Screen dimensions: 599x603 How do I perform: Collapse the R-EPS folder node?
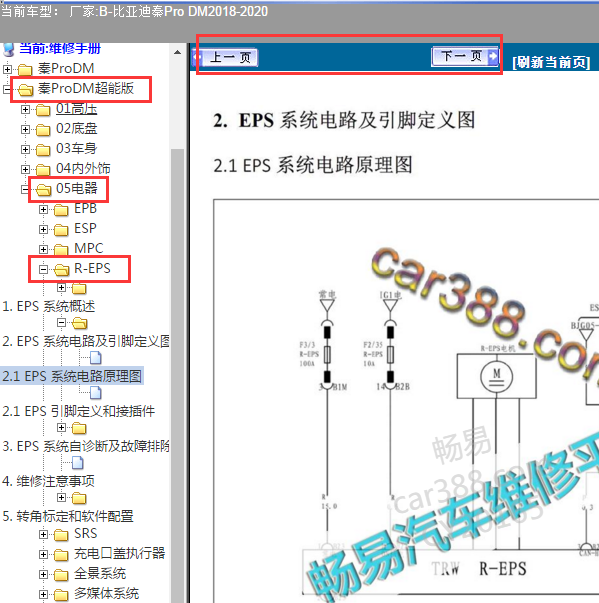click(43, 269)
